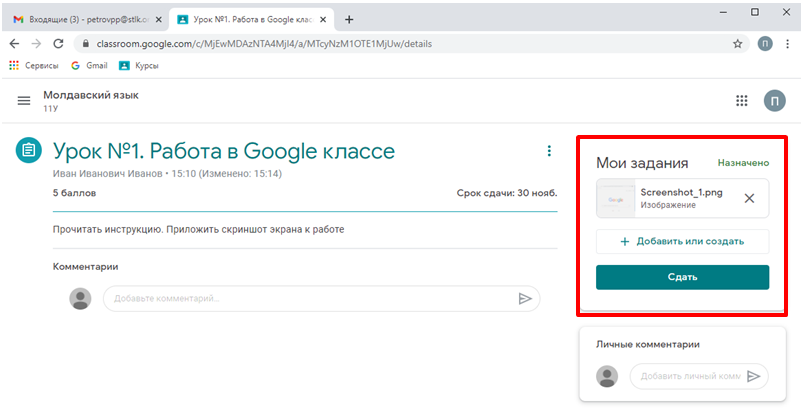804x414 pixels.
Task: Bookmark this page with star icon
Action: coord(738,44)
